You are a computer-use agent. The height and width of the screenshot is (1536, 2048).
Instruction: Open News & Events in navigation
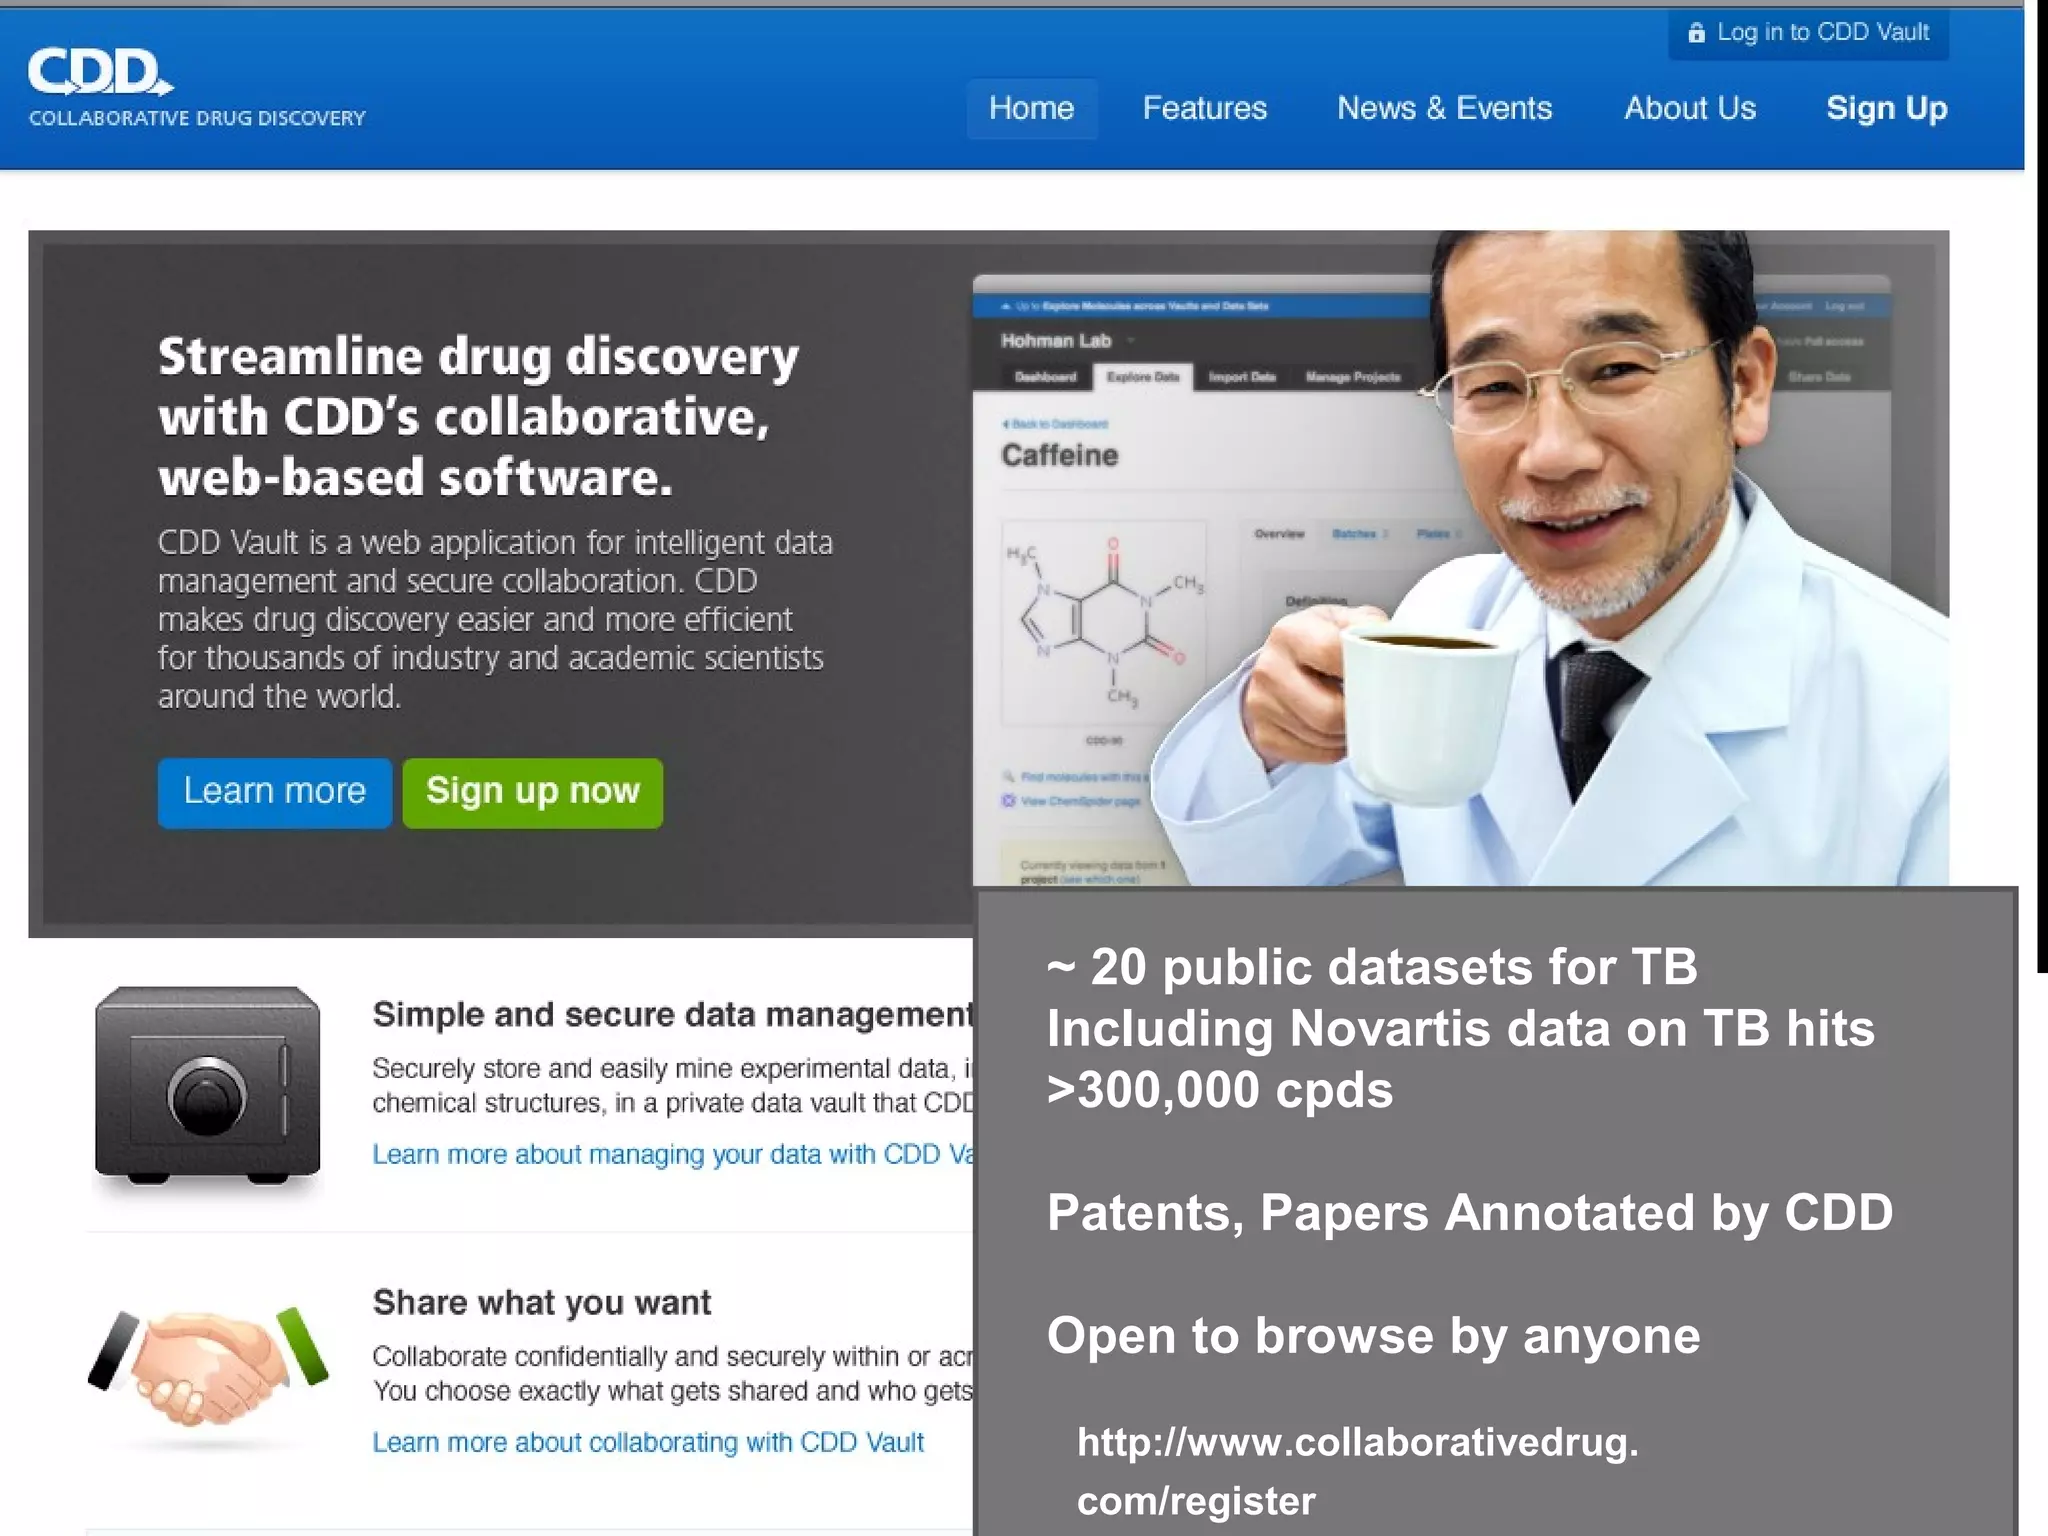1444,108
